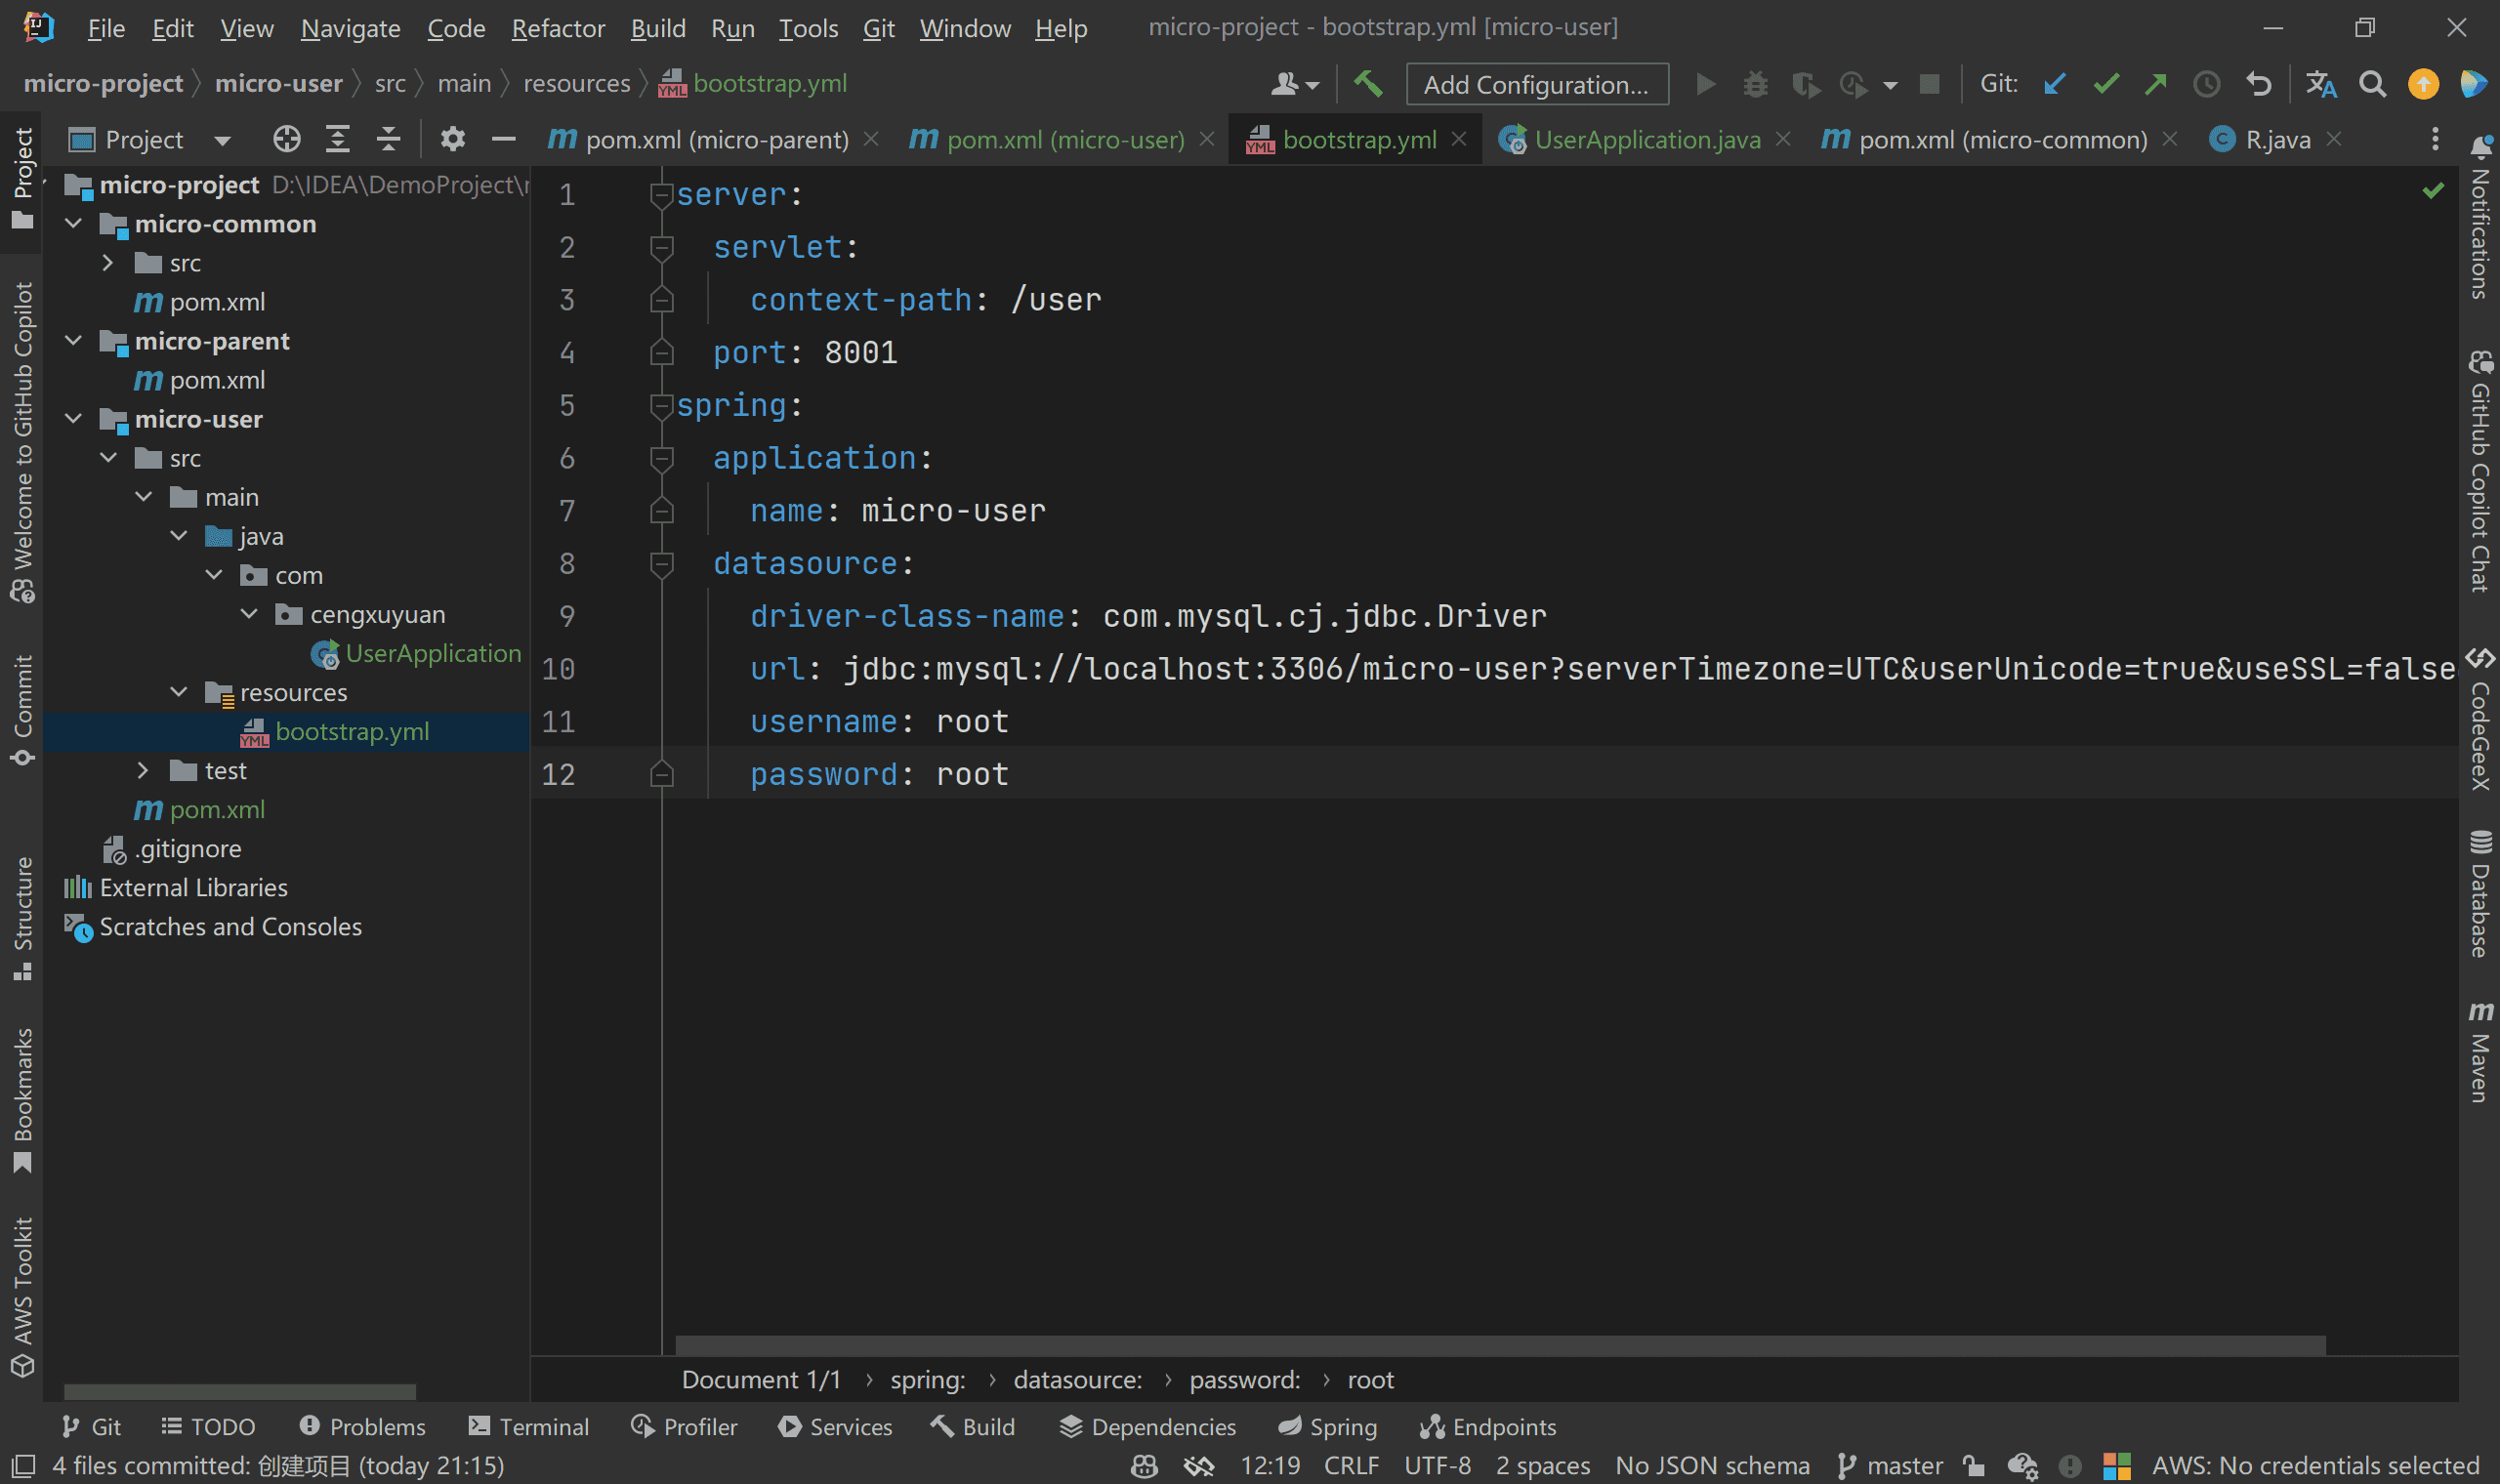The image size is (2500, 1484).
Task: Open the editor tabs more-options menu
Action: [x=2435, y=139]
